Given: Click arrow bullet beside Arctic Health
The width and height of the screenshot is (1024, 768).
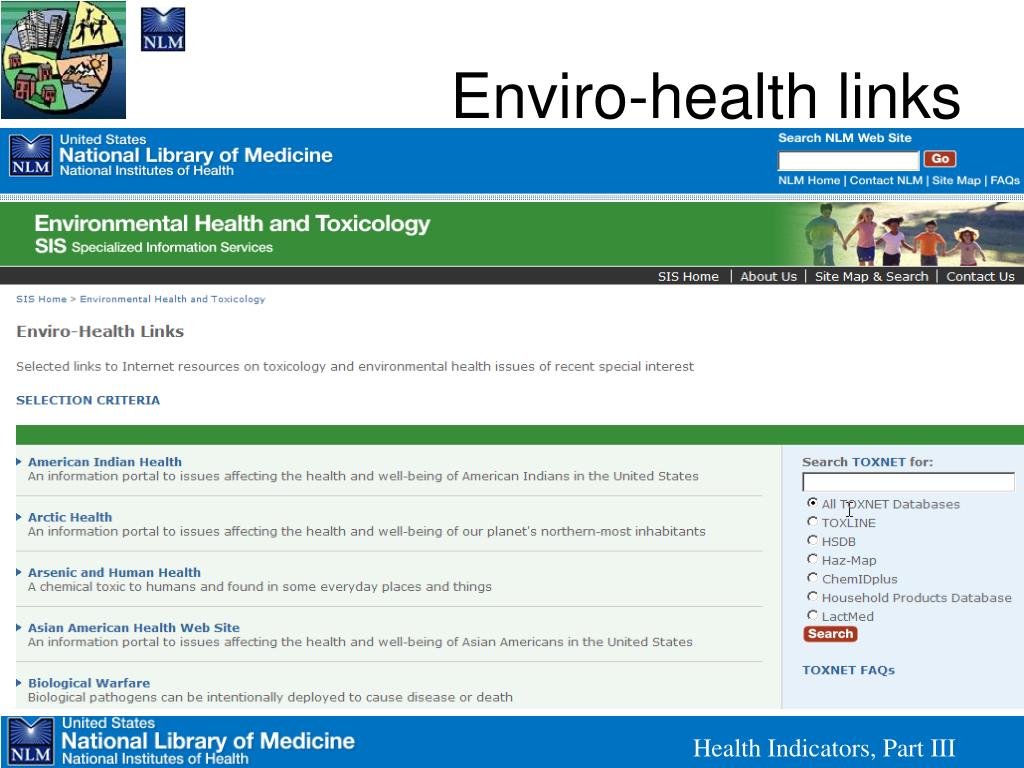Looking at the screenshot, I should point(19,517).
